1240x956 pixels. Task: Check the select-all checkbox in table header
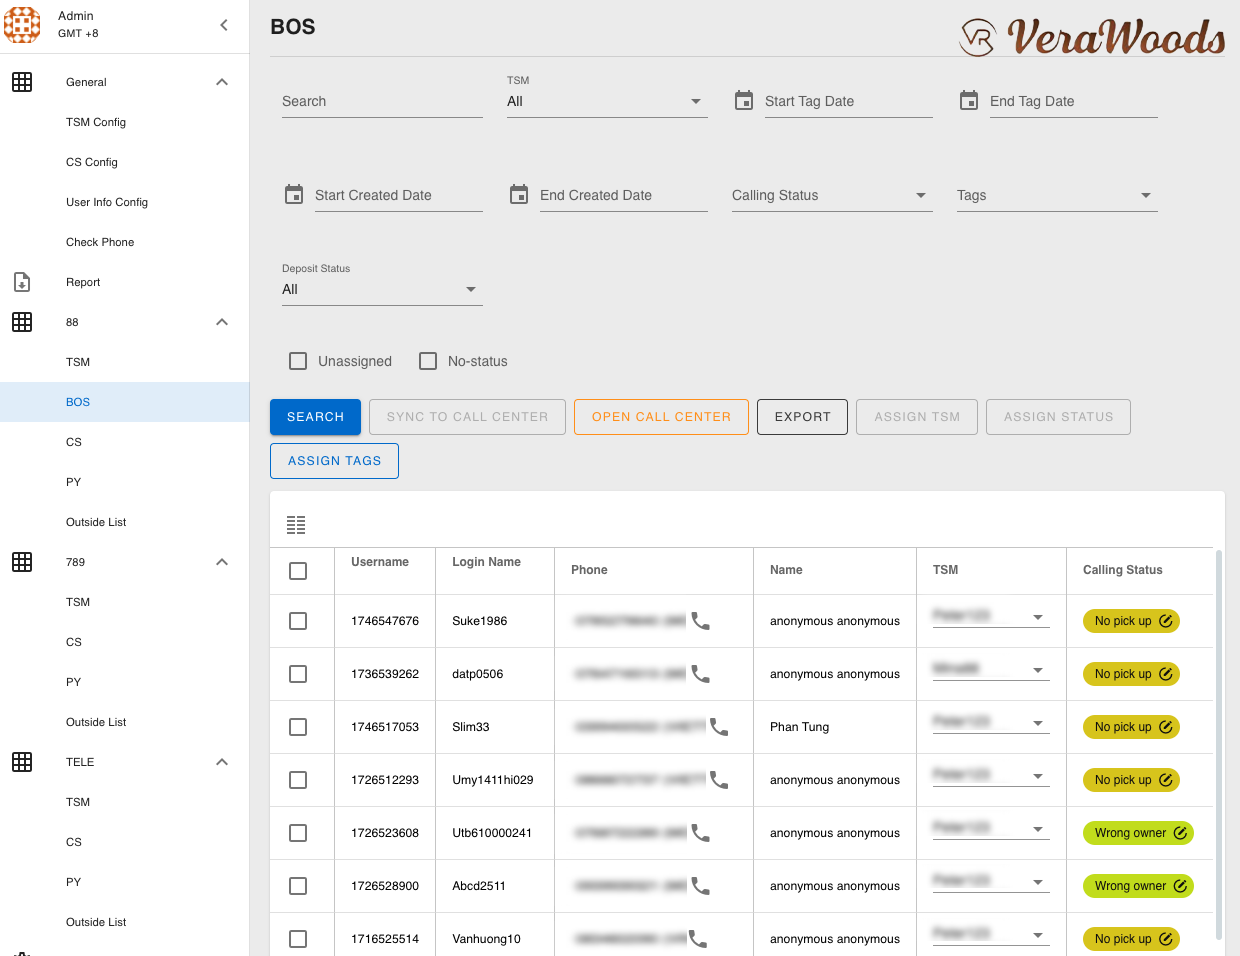pos(298,571)
